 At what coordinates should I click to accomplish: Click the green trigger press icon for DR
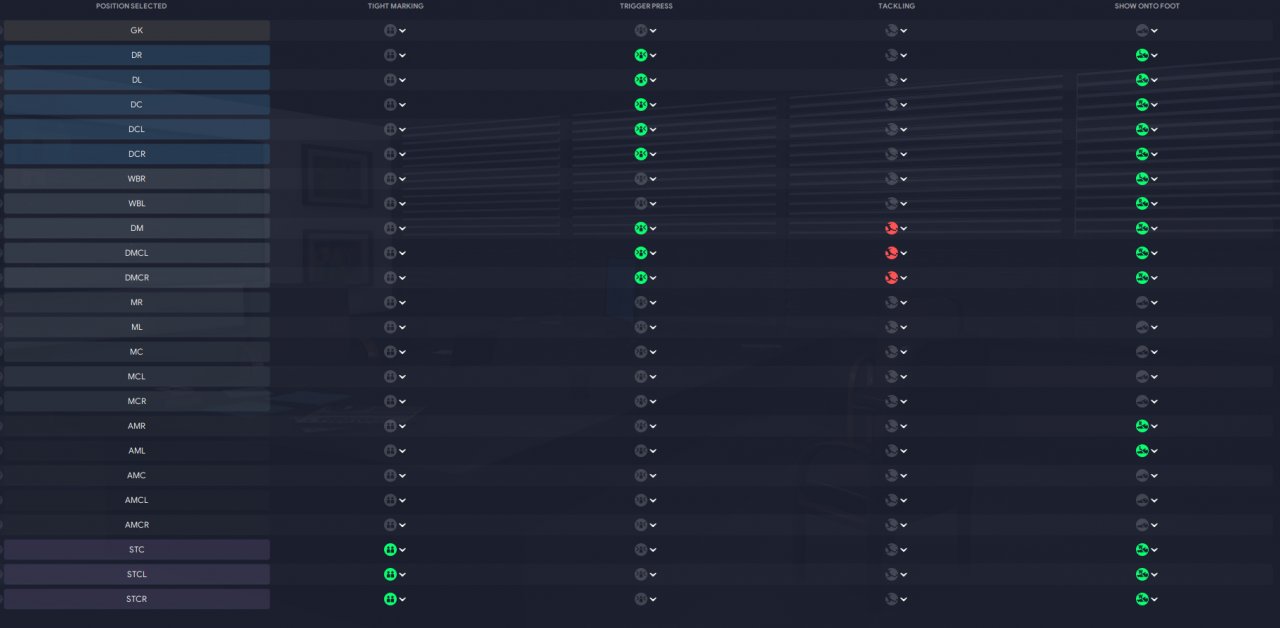641,55
